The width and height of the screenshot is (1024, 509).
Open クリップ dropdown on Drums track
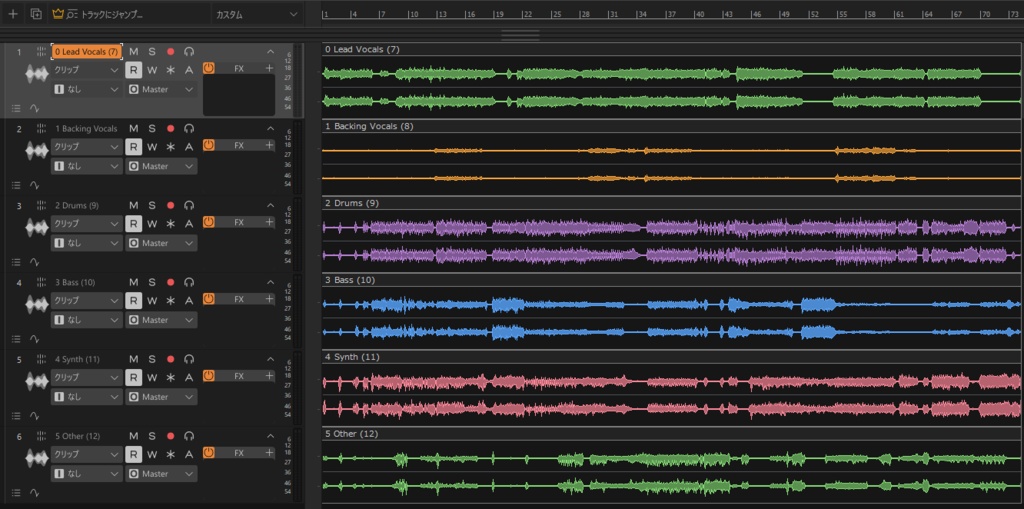click(x=87, y=223)
